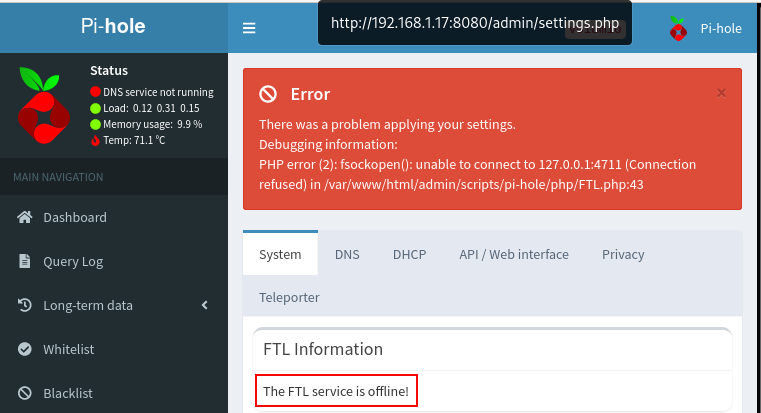This screenshot has width=761, height=413.
Task: Open the Query Log page
Action: [73, 262]
